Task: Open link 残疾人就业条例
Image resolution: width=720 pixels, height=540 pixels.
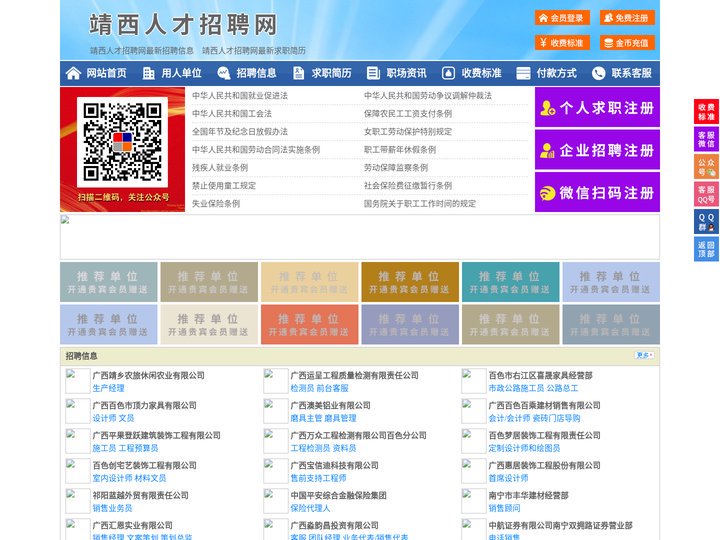Action: 220,168
